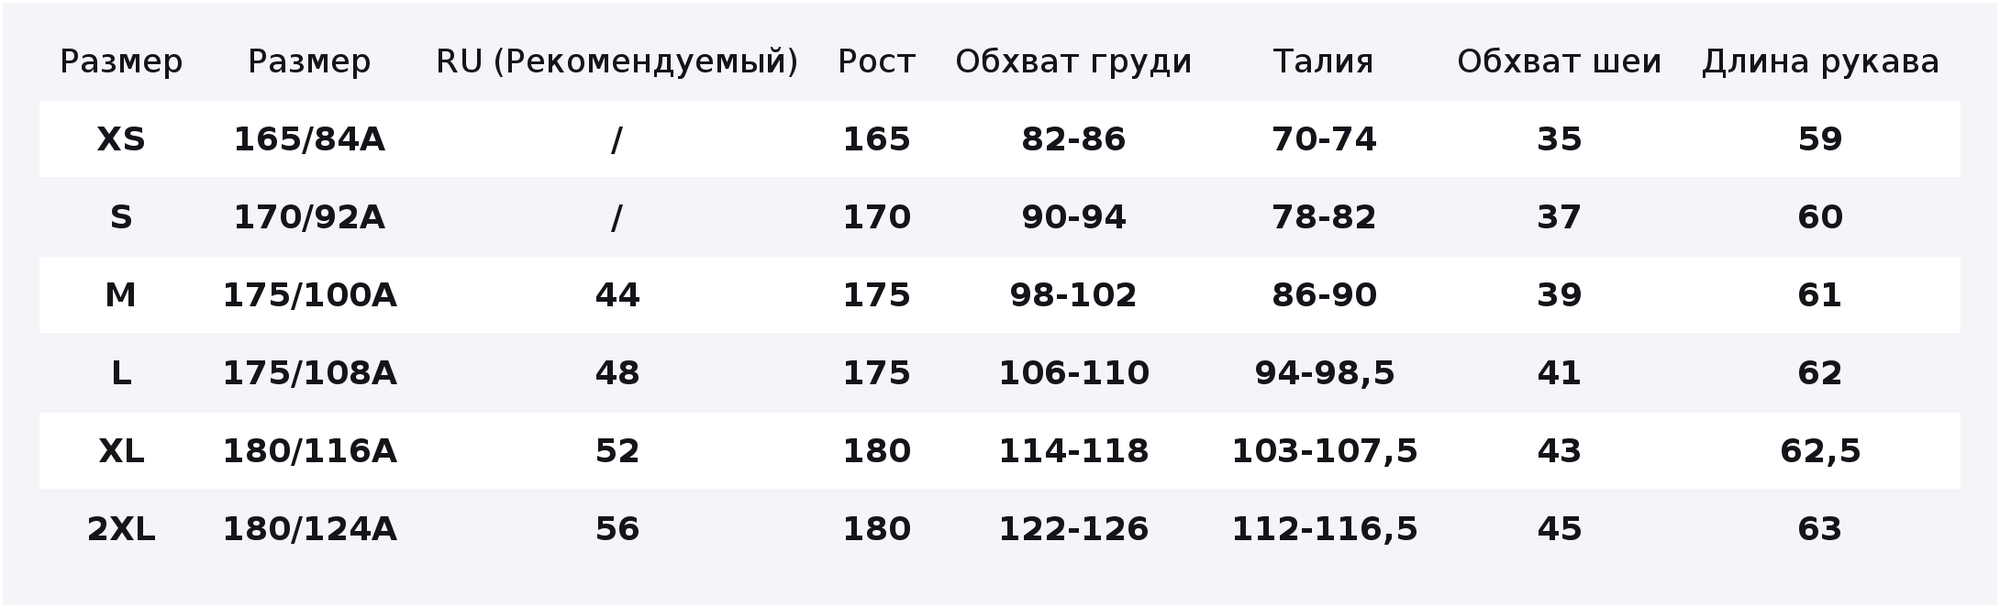Click the 'Обхват шеи' column header
The height and width of the screenshot is (608, 2000).
[1559, 62]
